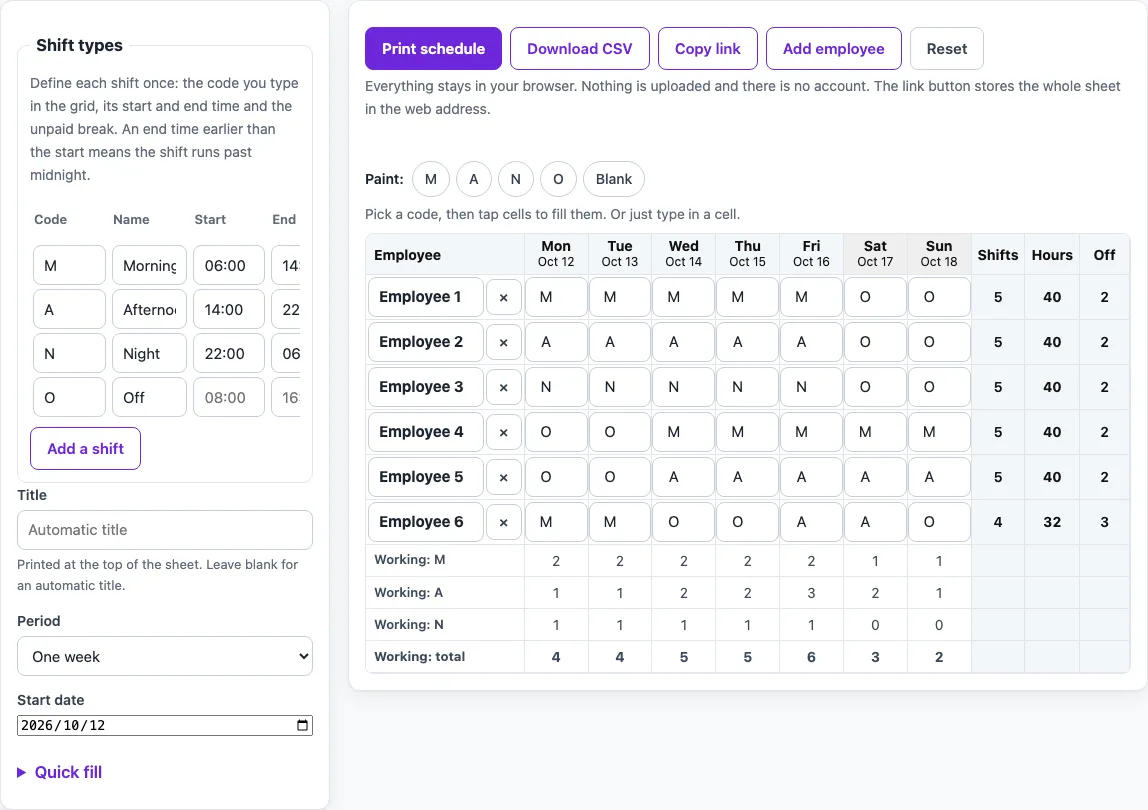Image resolution: width=1148 pixels, height=810 pixels.
Task: Edit the shift code M field
Action: pos(70,265)
